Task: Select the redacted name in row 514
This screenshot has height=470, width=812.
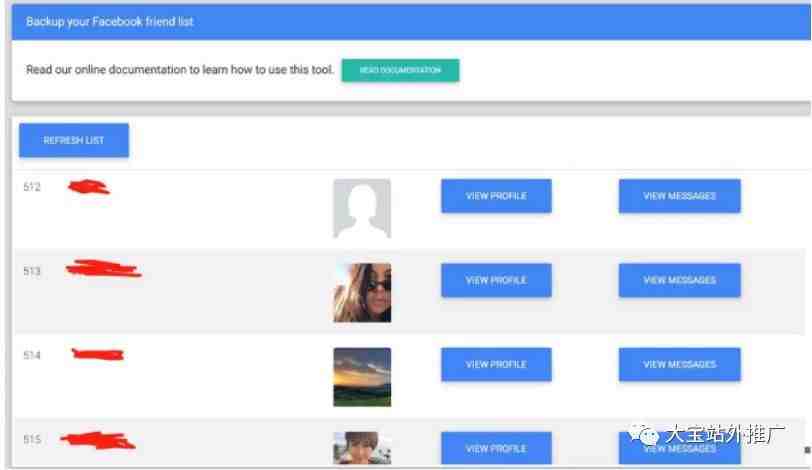Action: coord(97,354)
